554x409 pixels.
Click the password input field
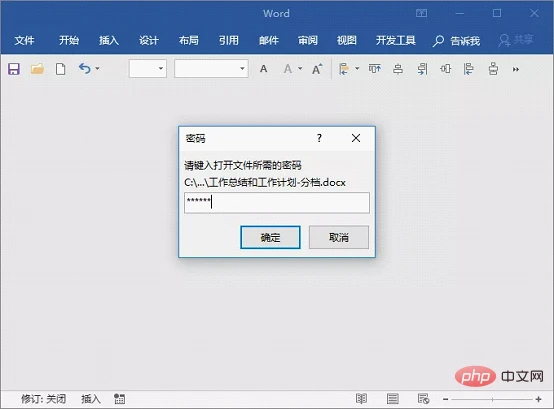click(277, 203)
